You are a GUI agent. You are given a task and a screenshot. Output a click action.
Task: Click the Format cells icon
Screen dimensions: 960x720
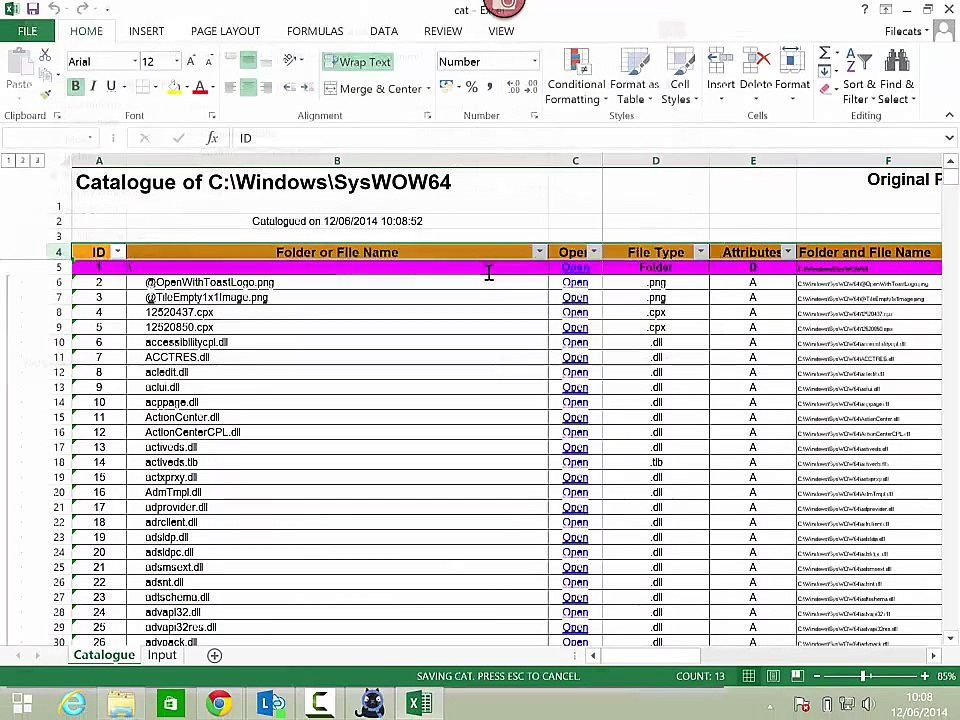point(792,61)
